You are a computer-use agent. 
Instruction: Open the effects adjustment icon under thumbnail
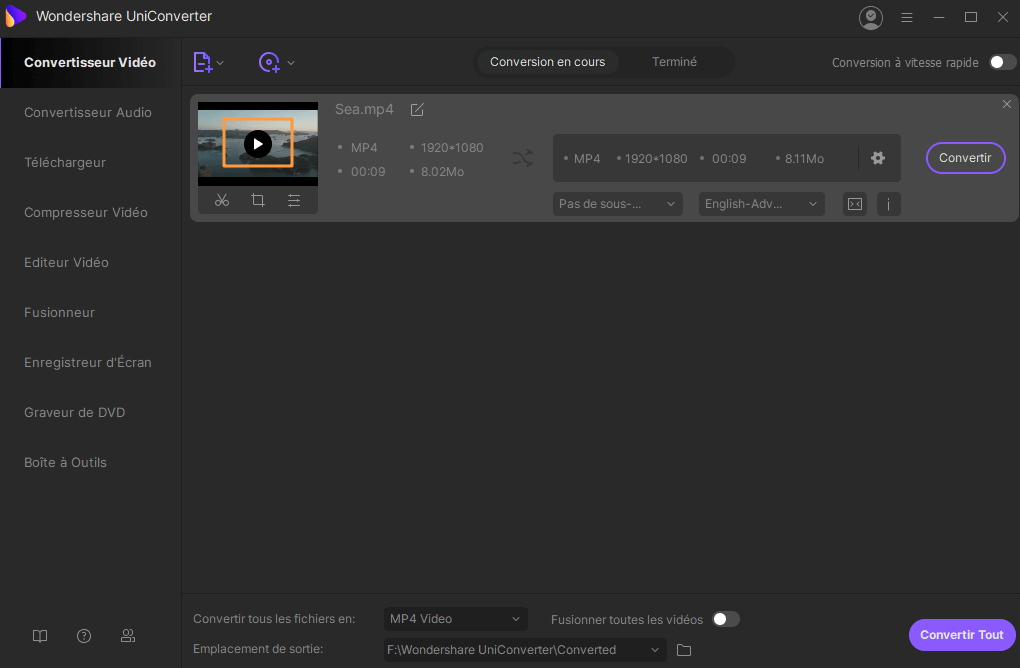[294, 200]
